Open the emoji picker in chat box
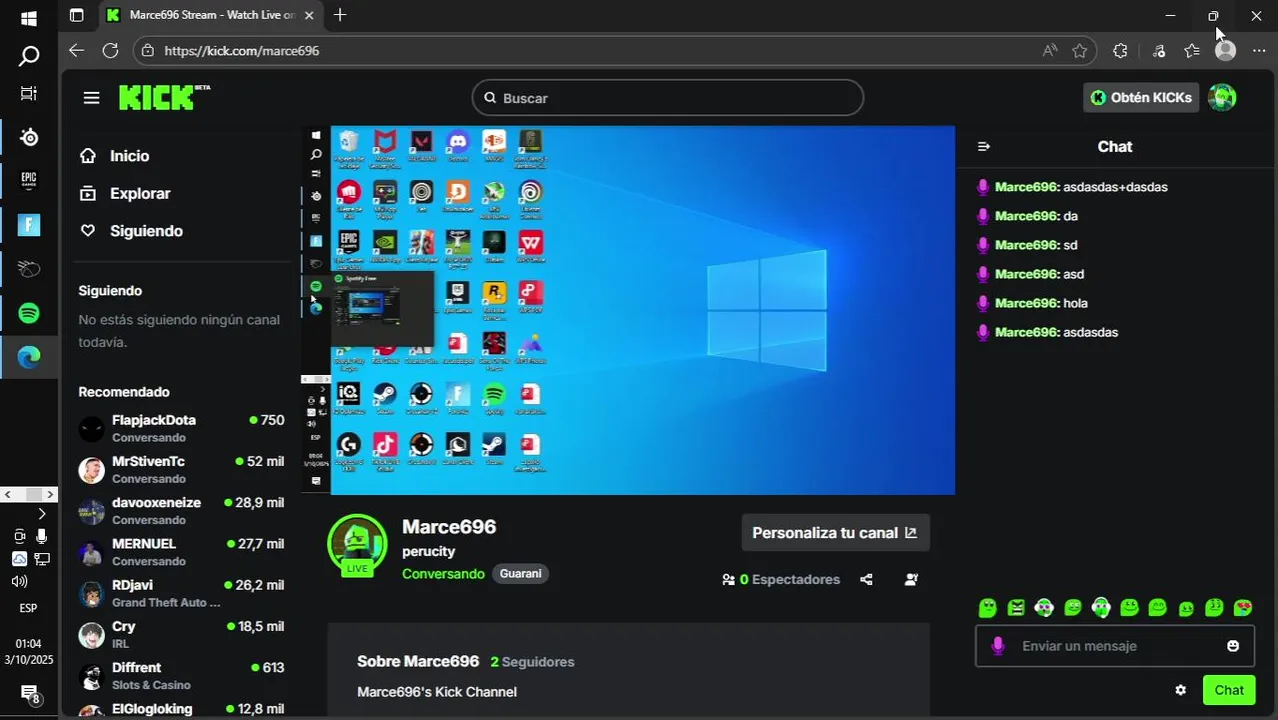 (1233, 646)
